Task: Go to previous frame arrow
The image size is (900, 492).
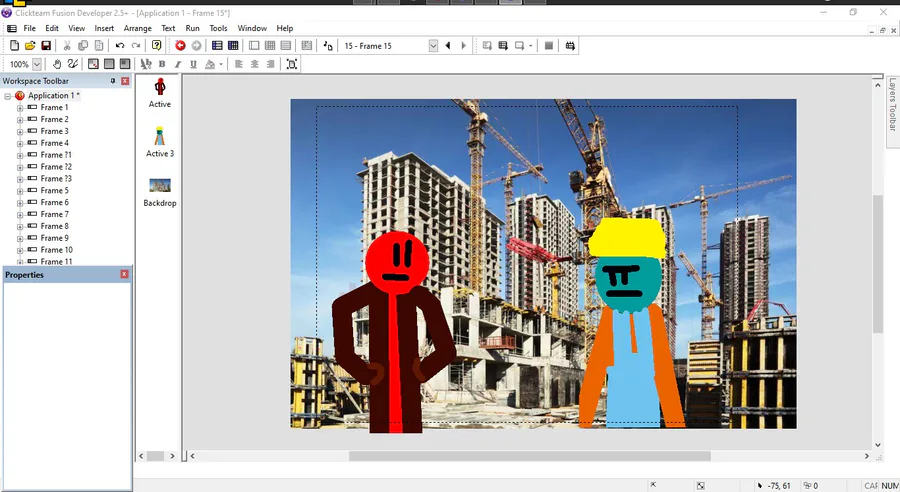Action: pos(448,45)
